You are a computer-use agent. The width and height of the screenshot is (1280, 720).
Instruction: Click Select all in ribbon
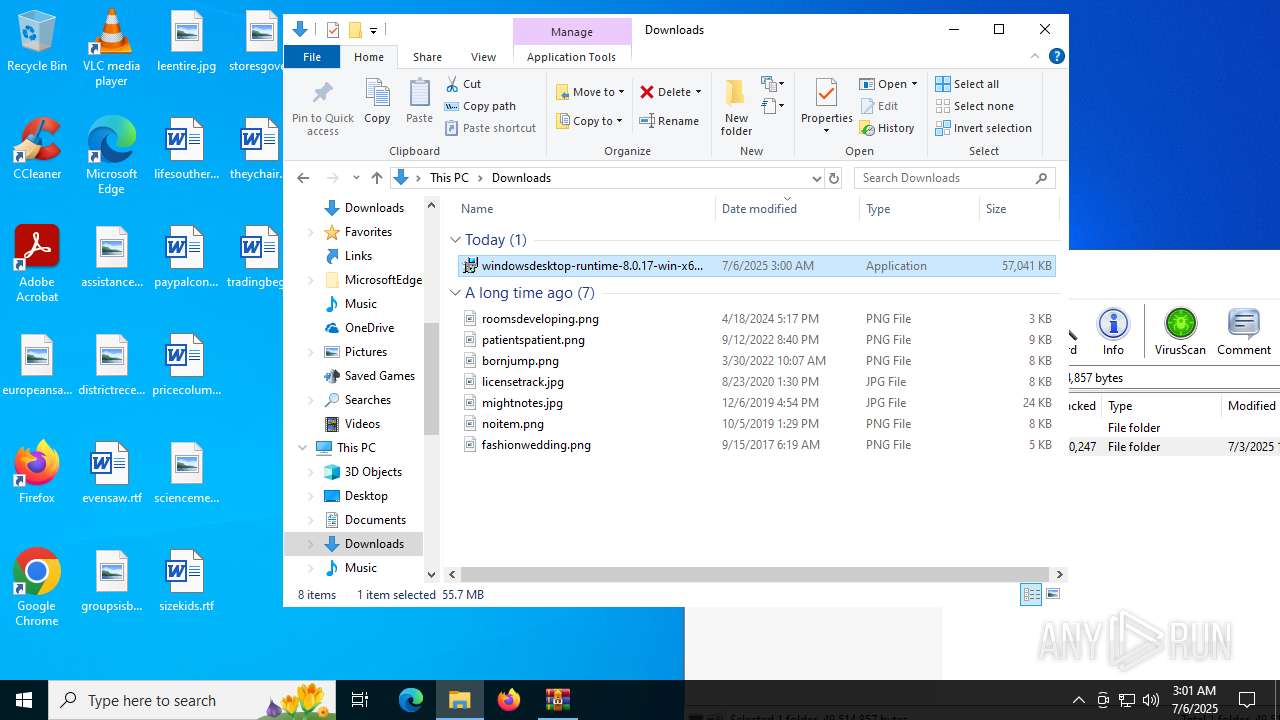967,84
